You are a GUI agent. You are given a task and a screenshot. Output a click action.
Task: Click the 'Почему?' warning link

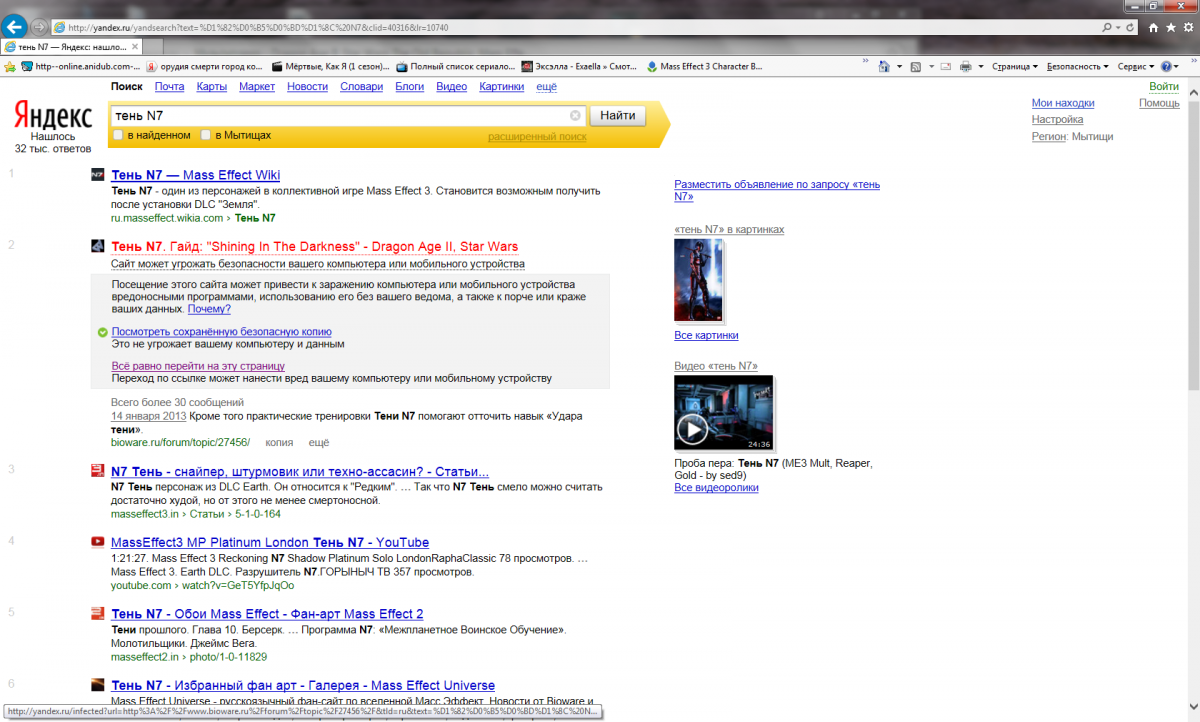[x=209, y=309]
